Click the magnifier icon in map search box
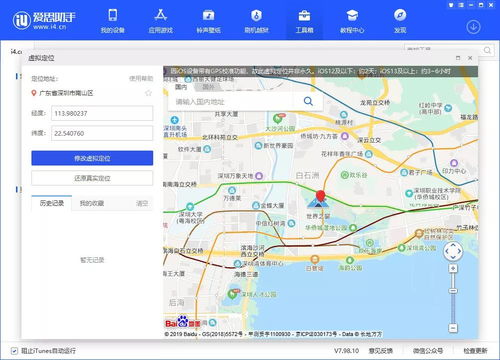Image resolution: width=500 pixels, height=360 pixels. coord(308,101)
